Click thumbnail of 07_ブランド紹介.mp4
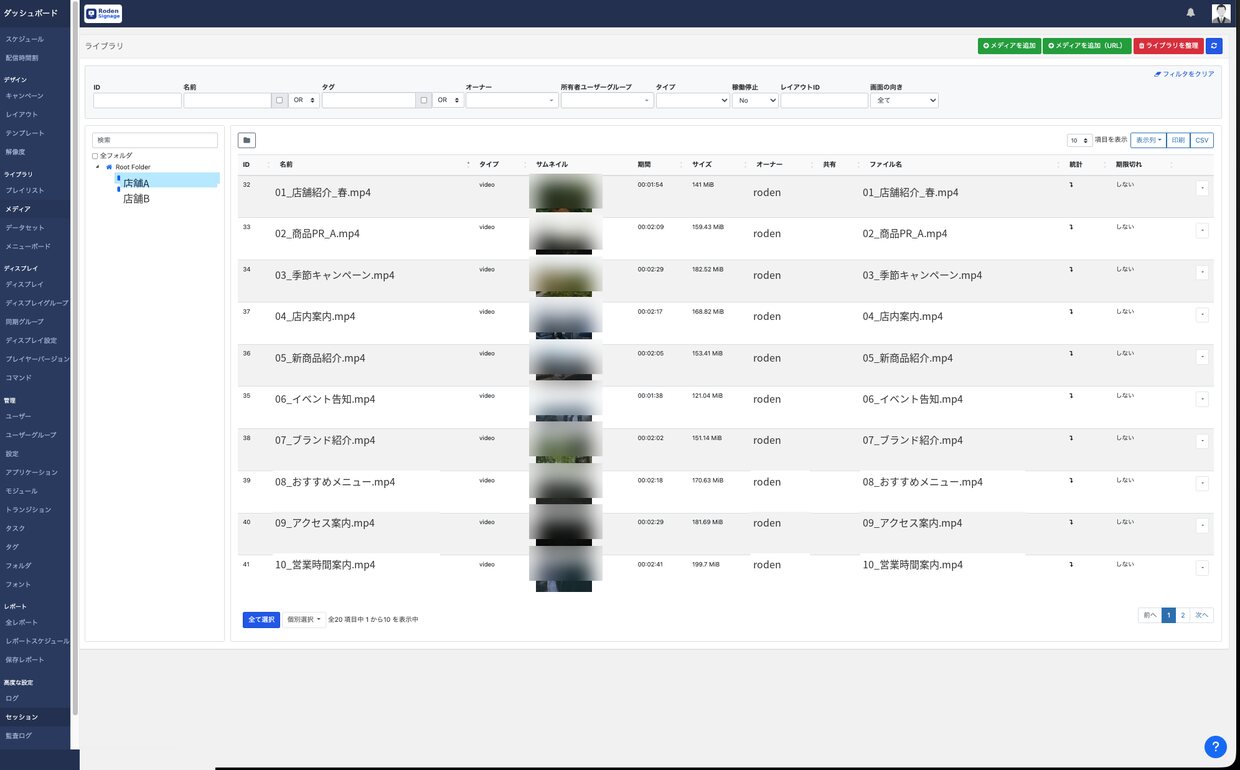1240x770 pixels. tap(565, 442)
